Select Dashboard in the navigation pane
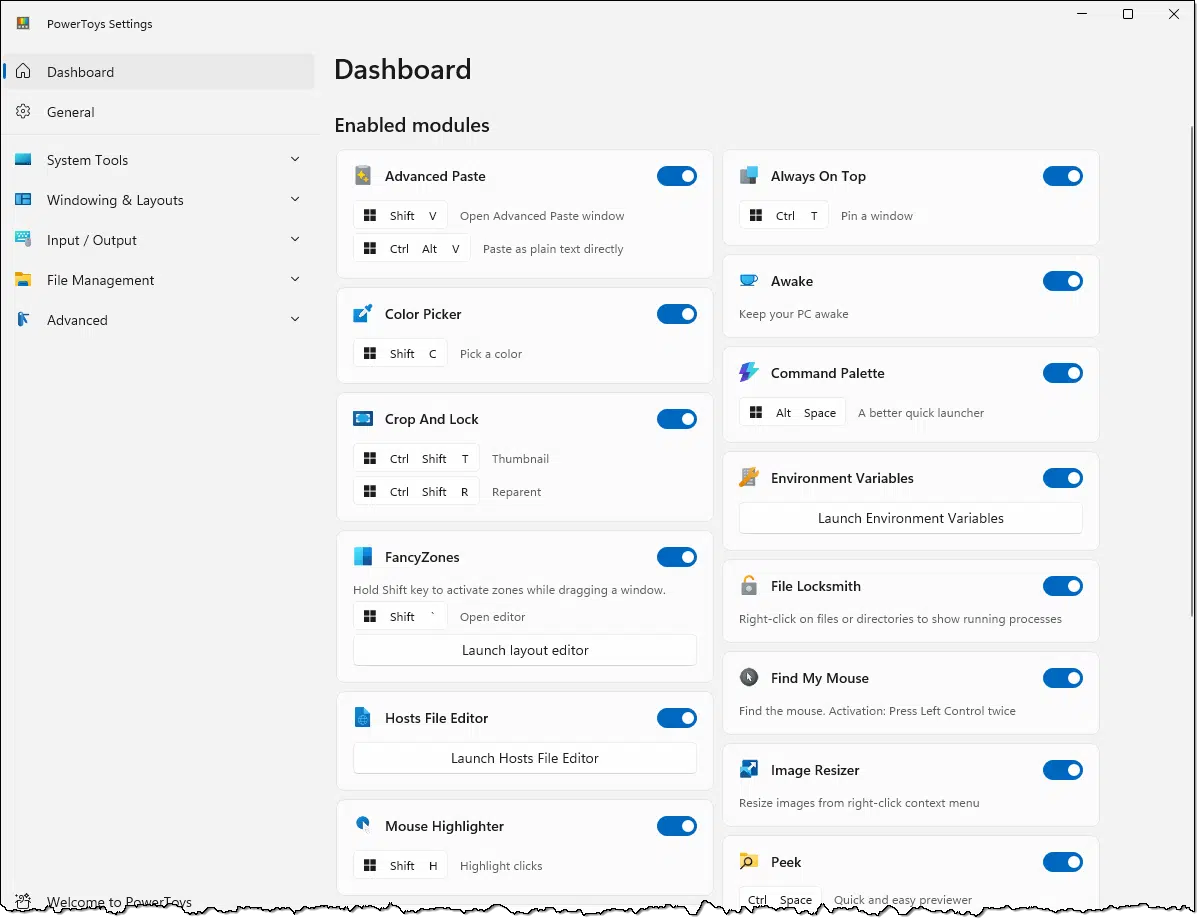Screen dimensions: 1200x923 159,72
